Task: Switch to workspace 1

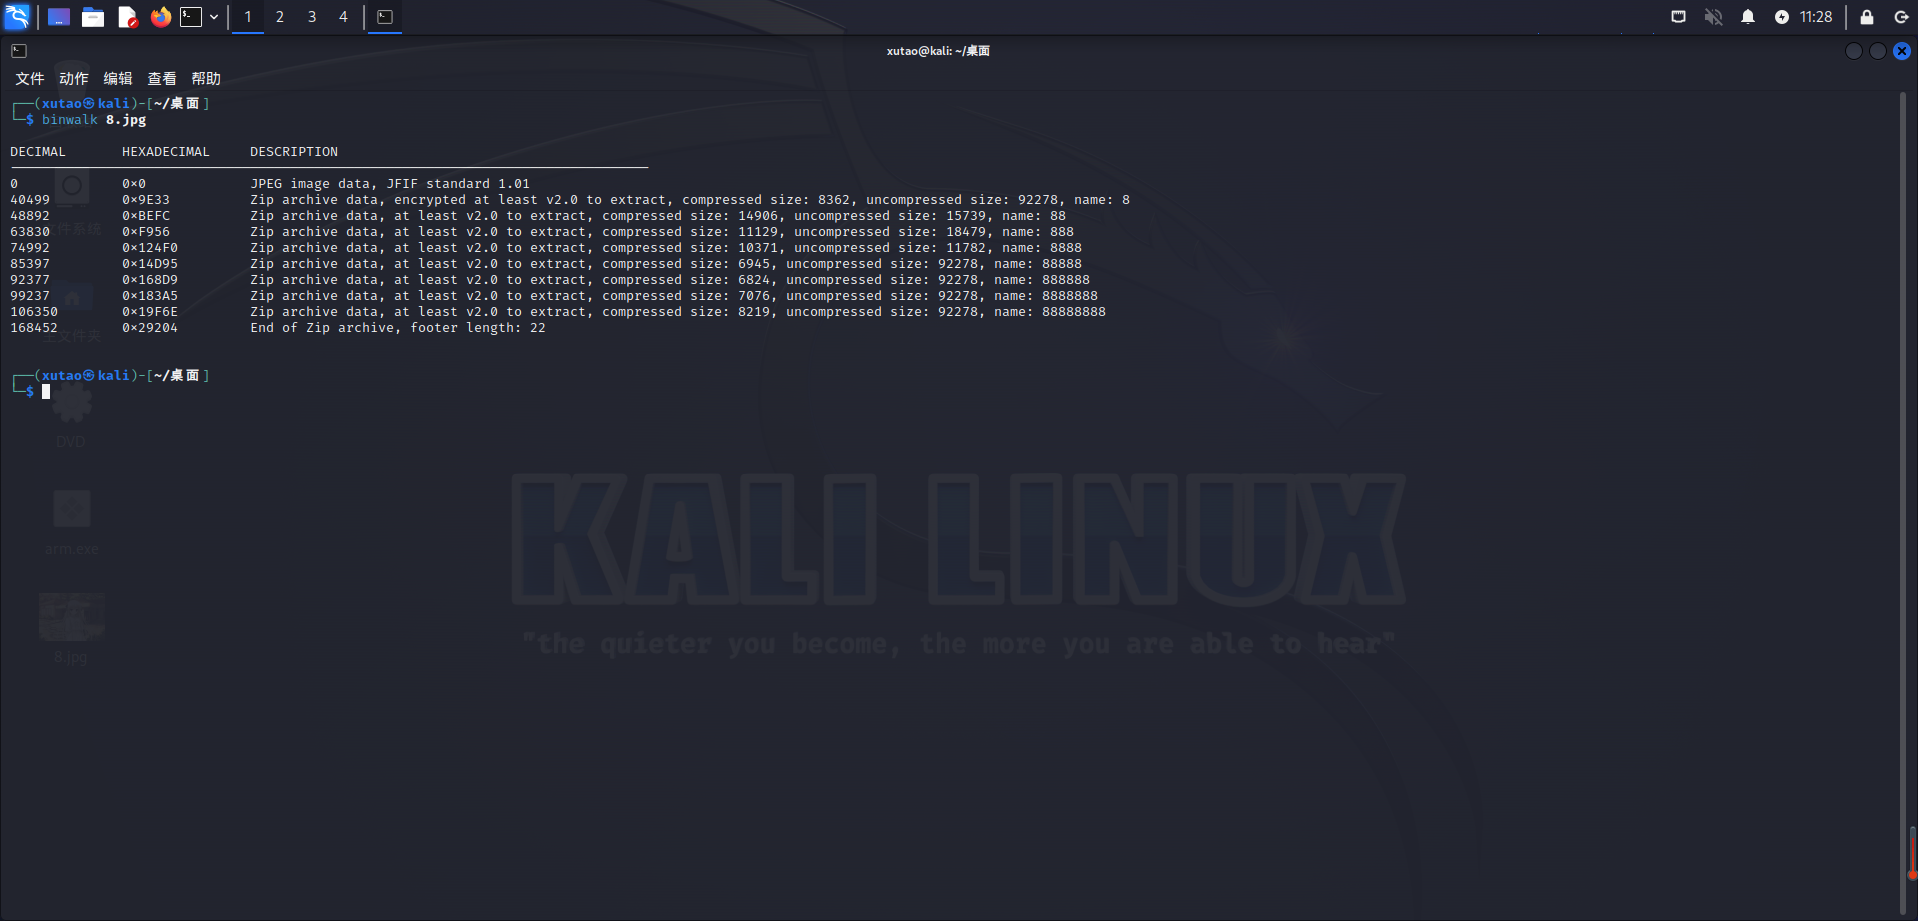Action: point(248,17)
